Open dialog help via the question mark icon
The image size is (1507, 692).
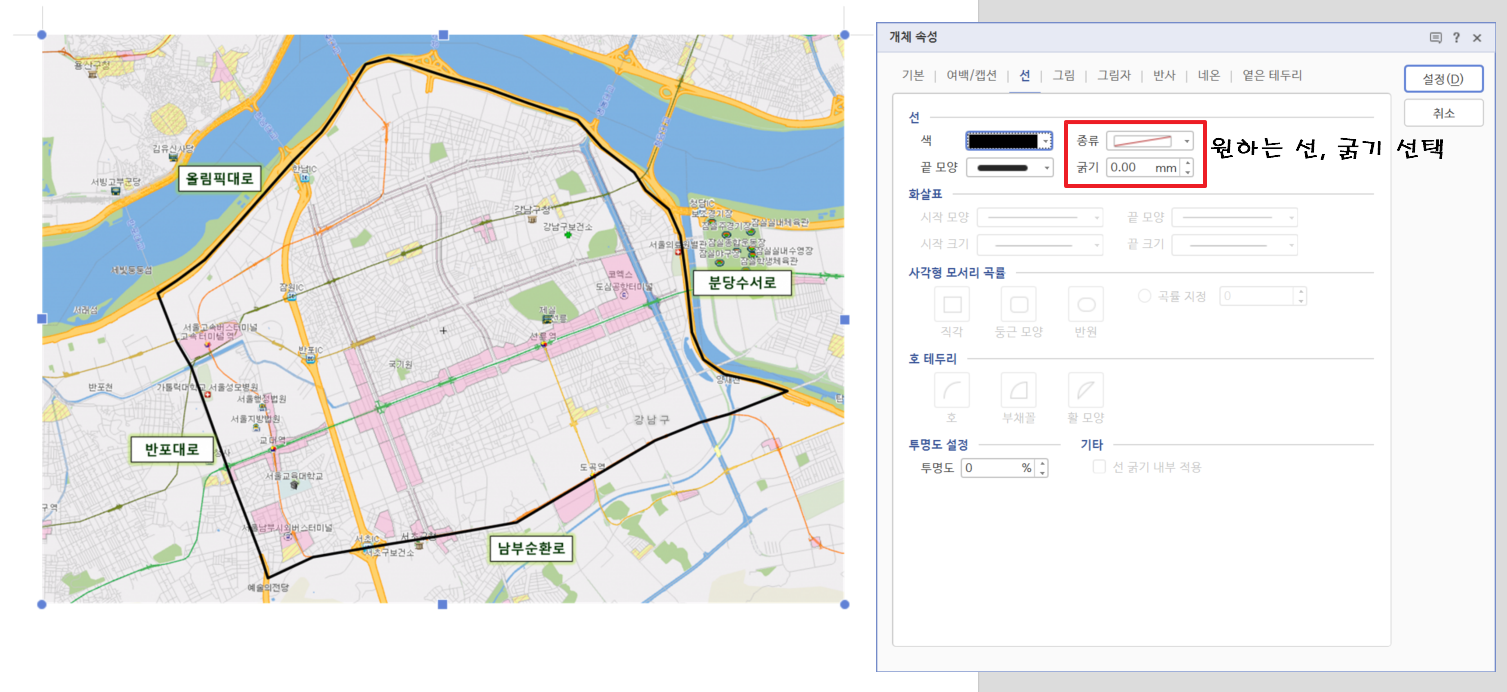tap(1458, 37)
